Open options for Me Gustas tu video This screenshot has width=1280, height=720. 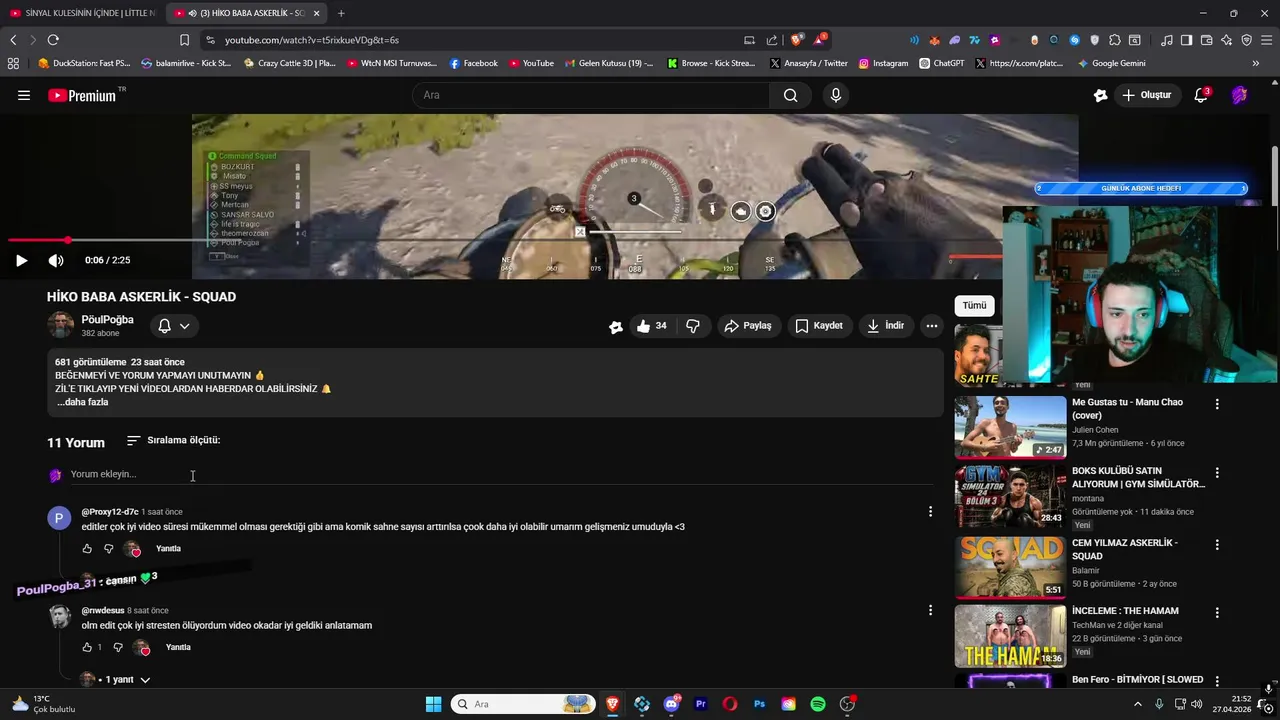tap(1217, 404)
